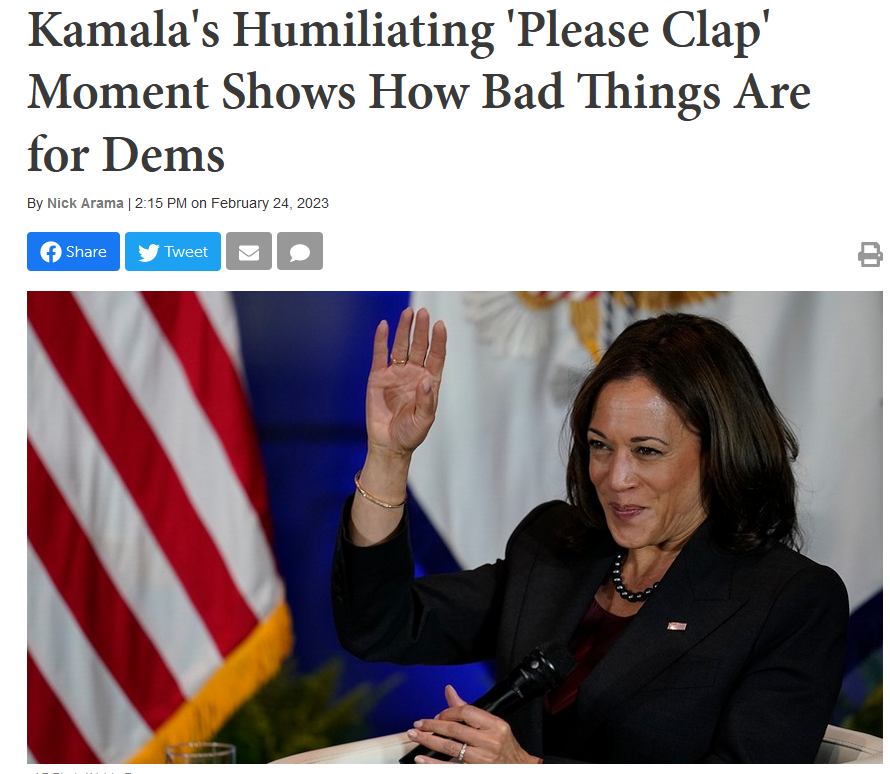Click the water glass in photo
Screen dimensions: 890x774
click(x=200, y=753)
